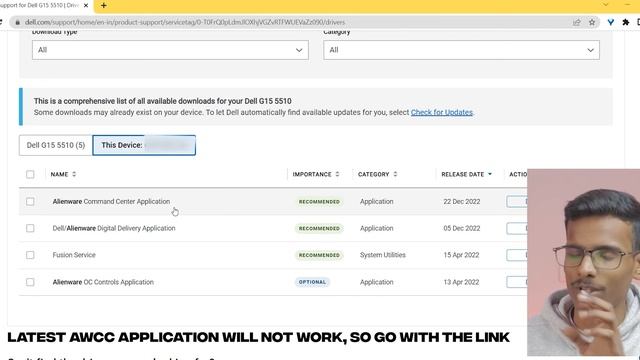Click the 22 Dec 2022 release date
This screenshot has width=640, height=360.
pos(462,202)
